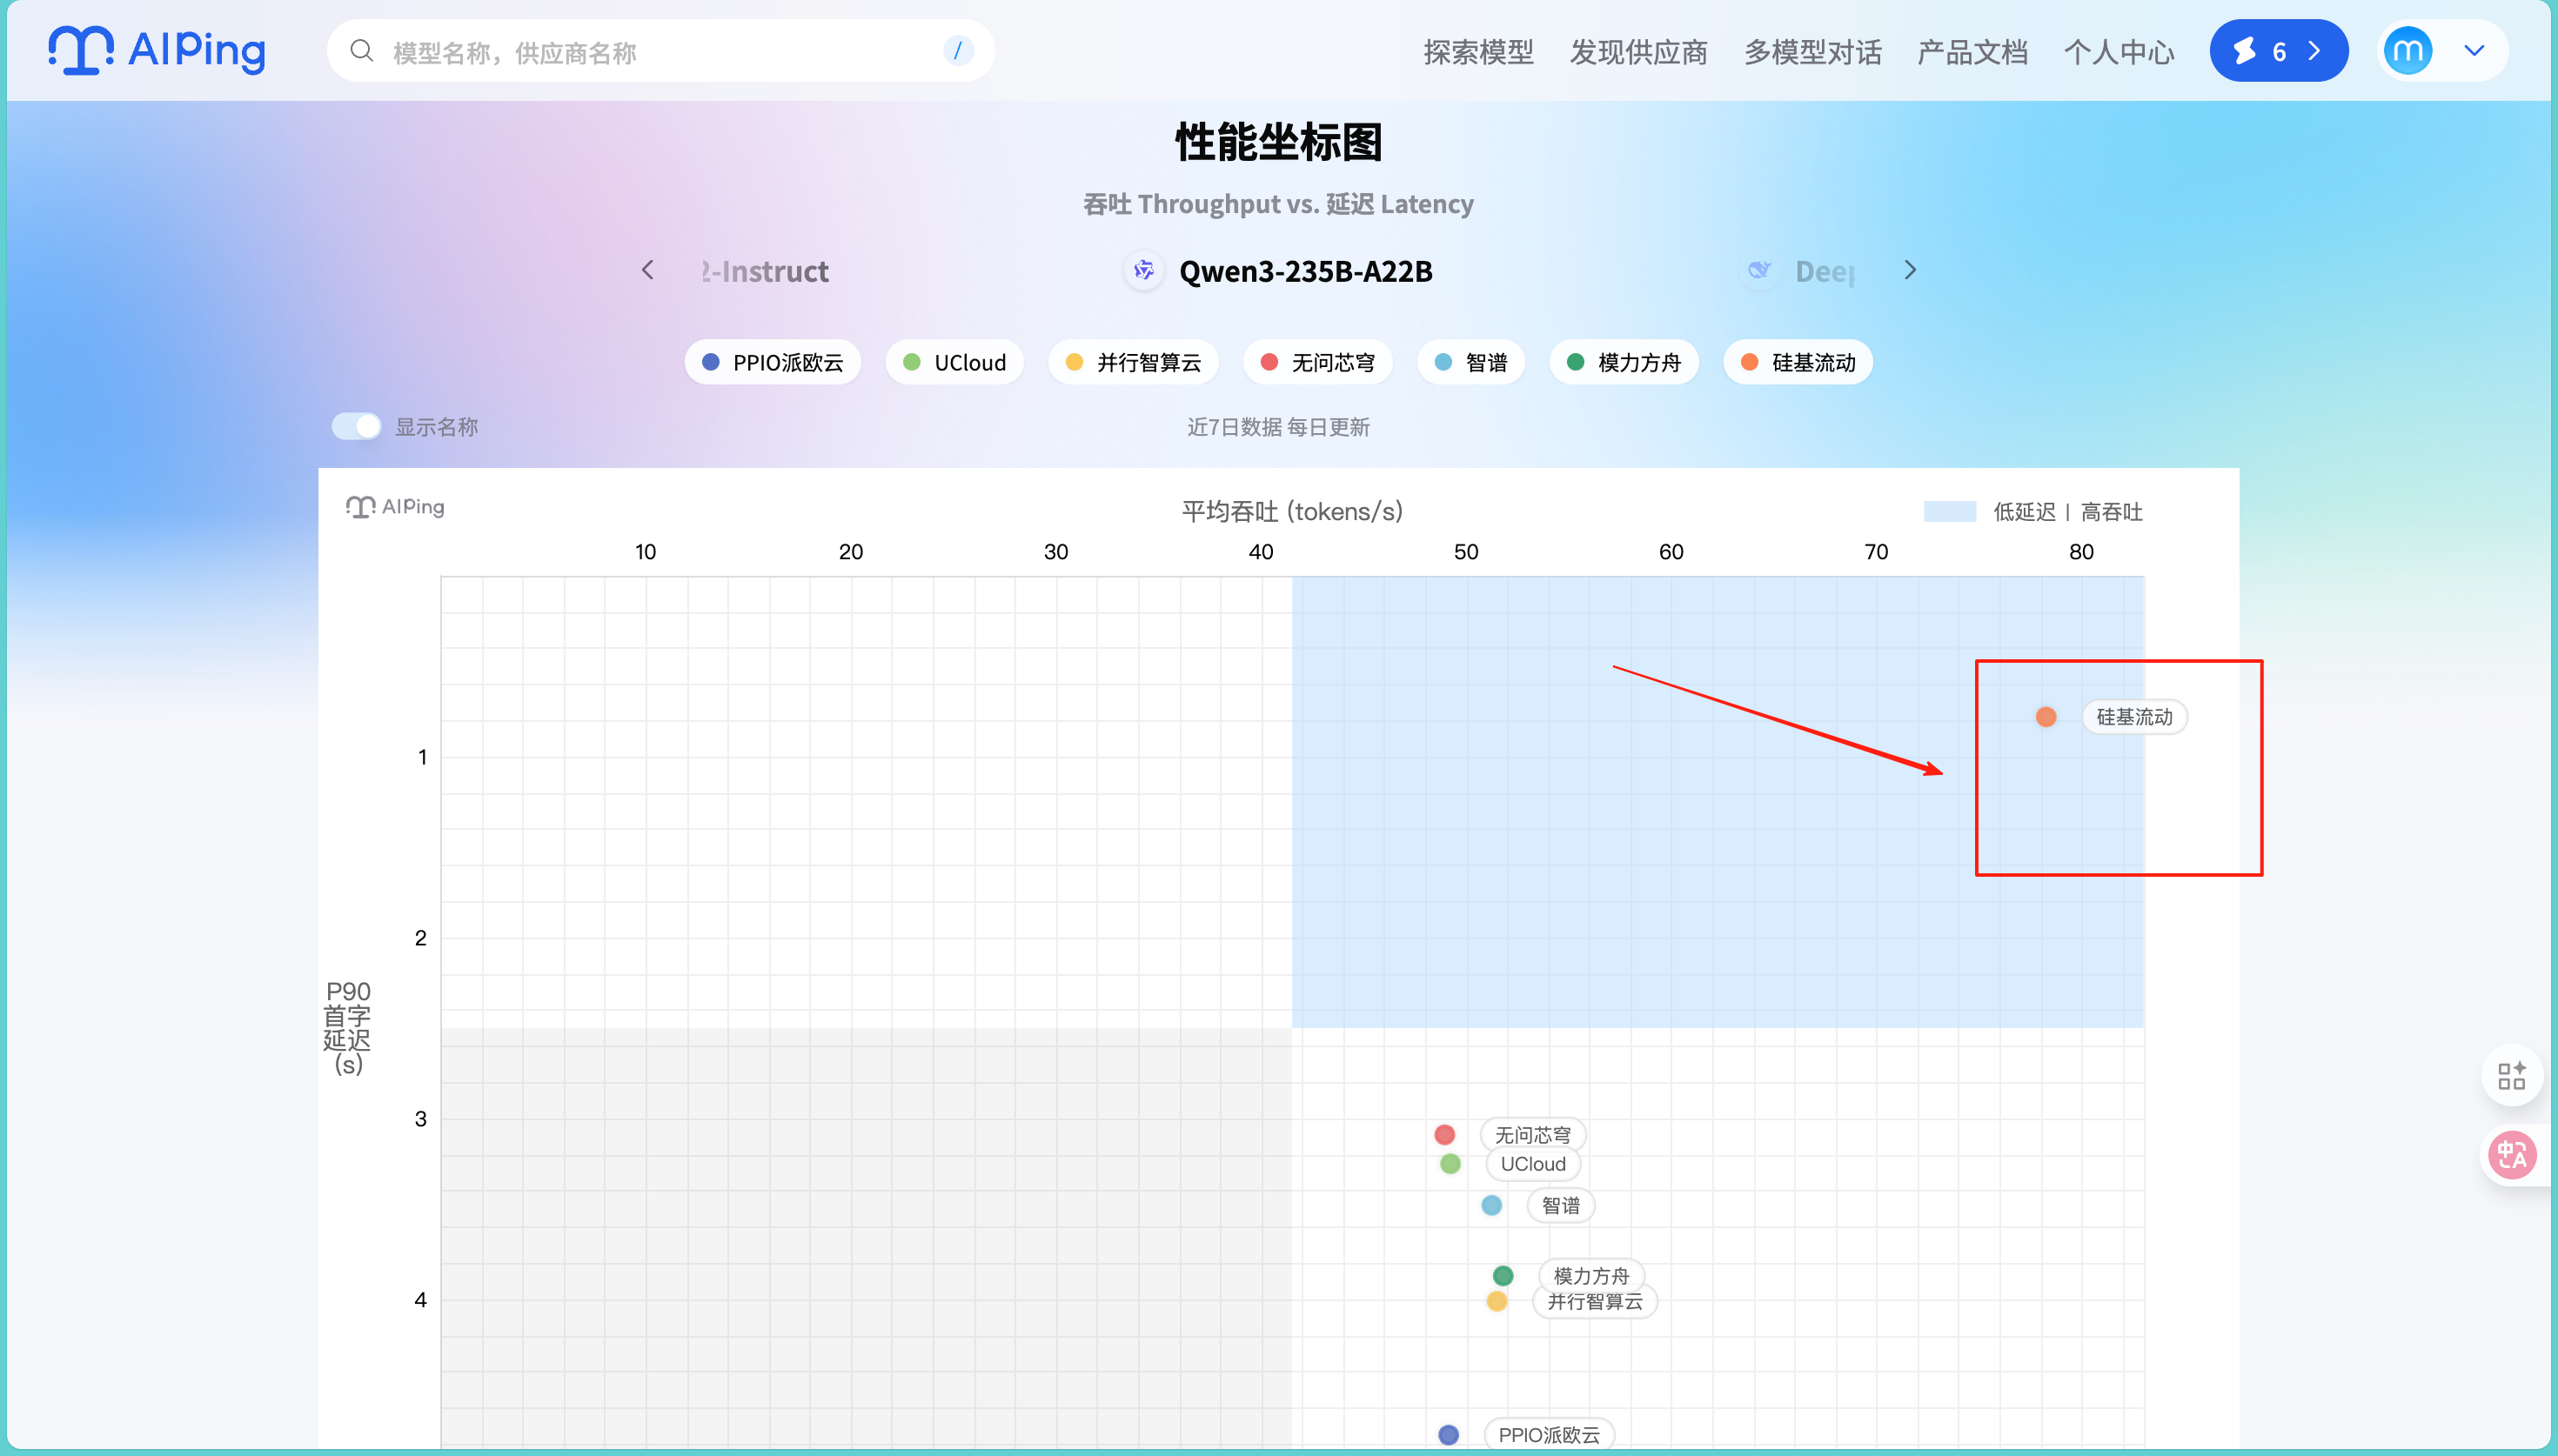Go to previous model with left chevron
Screen dimensions: 2558x1456
[648, 270]
